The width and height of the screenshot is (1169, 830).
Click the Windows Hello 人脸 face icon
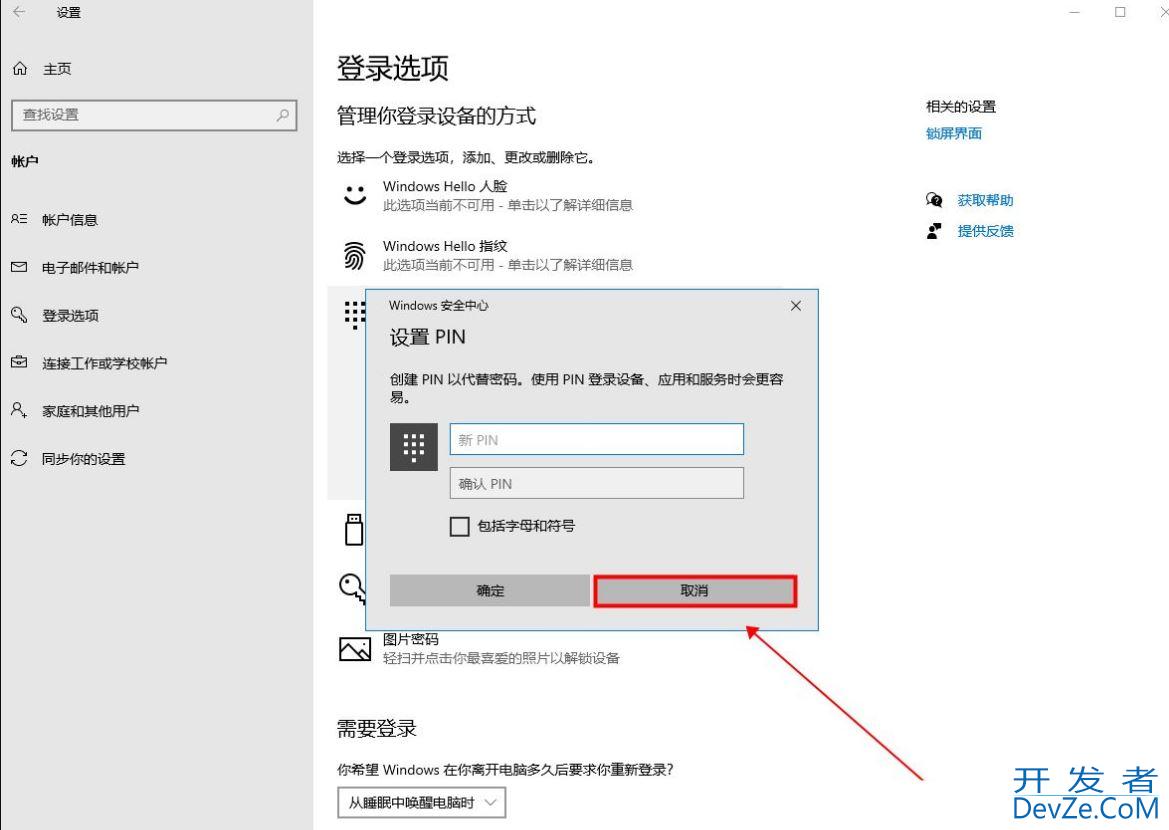(354, 195)
